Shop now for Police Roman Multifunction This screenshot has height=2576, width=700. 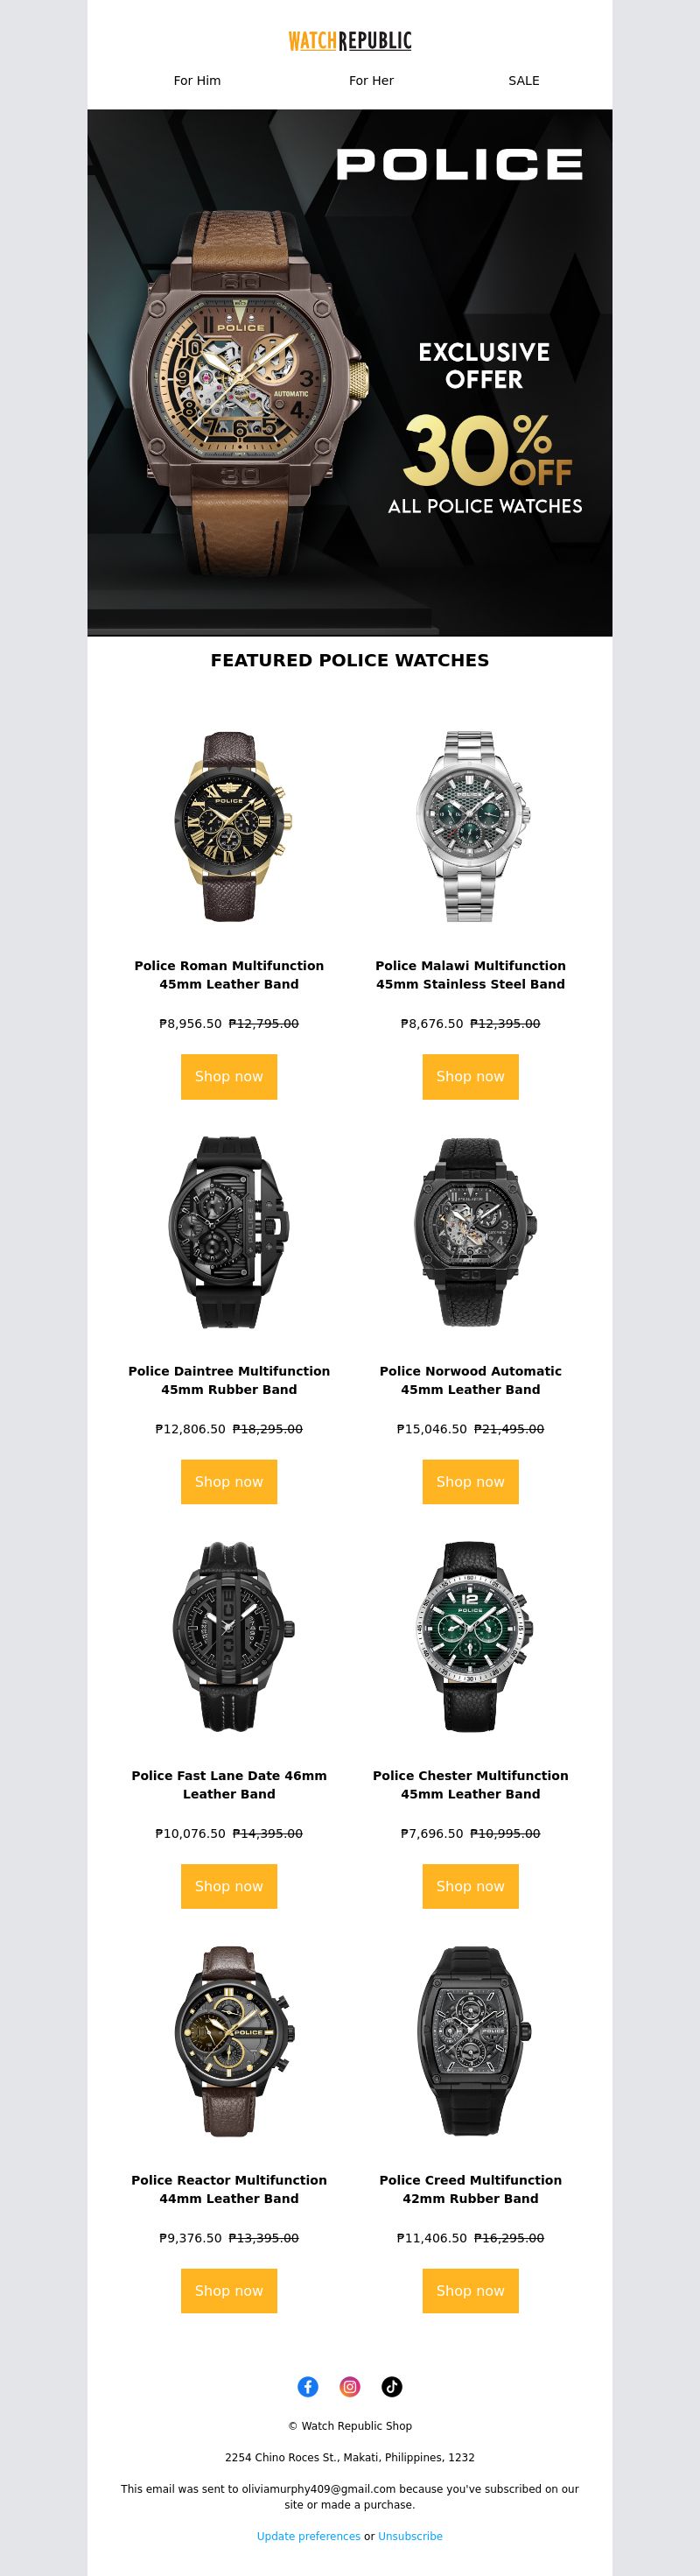pyautogui.click(x=229, y=1077)
